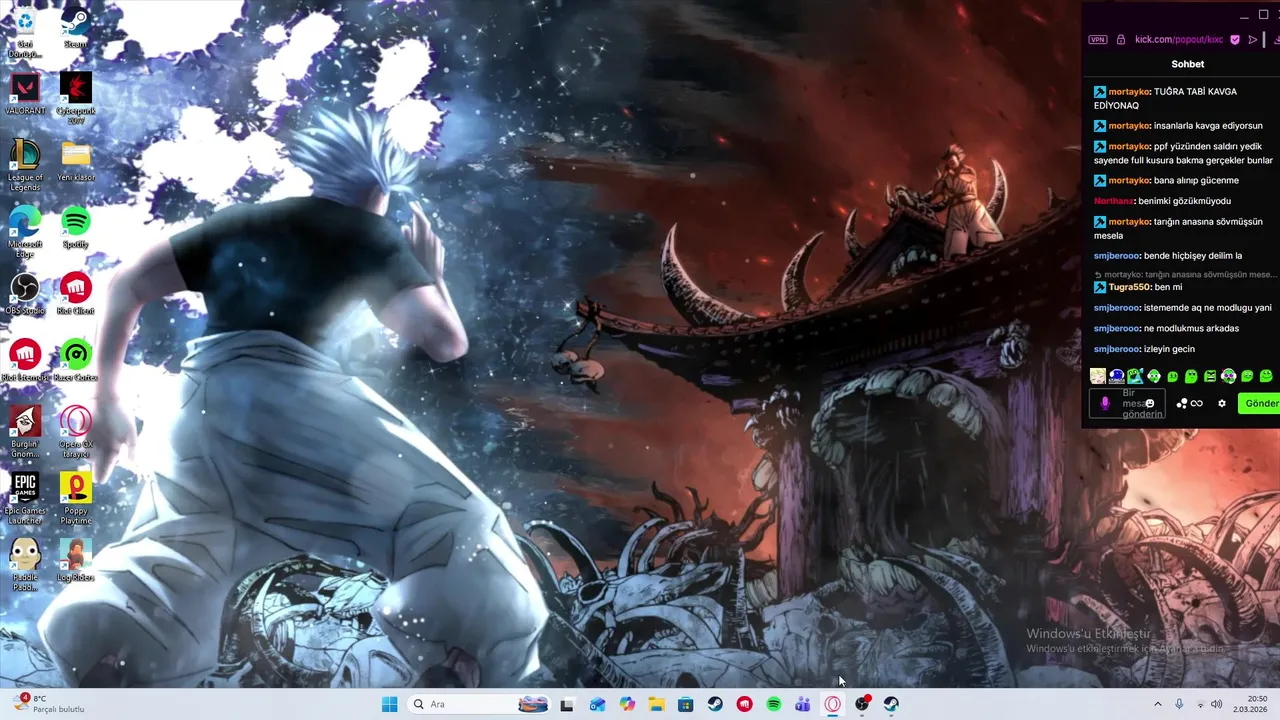Image resolution: width=1280 pixels, height=720 pixels.
Task: Select the Burglin' Gnomes desktop icon
Action: [x=25, y=432]
